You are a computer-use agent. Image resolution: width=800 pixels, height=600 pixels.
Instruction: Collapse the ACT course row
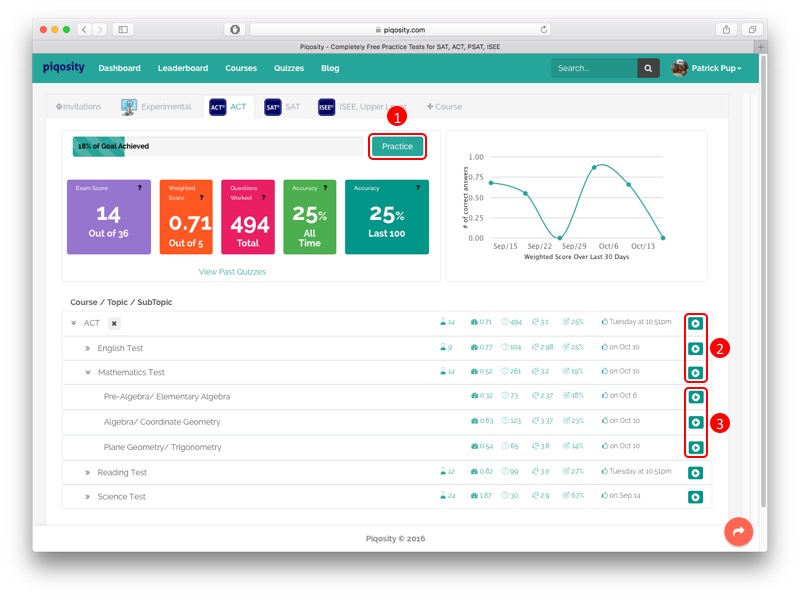73,323
